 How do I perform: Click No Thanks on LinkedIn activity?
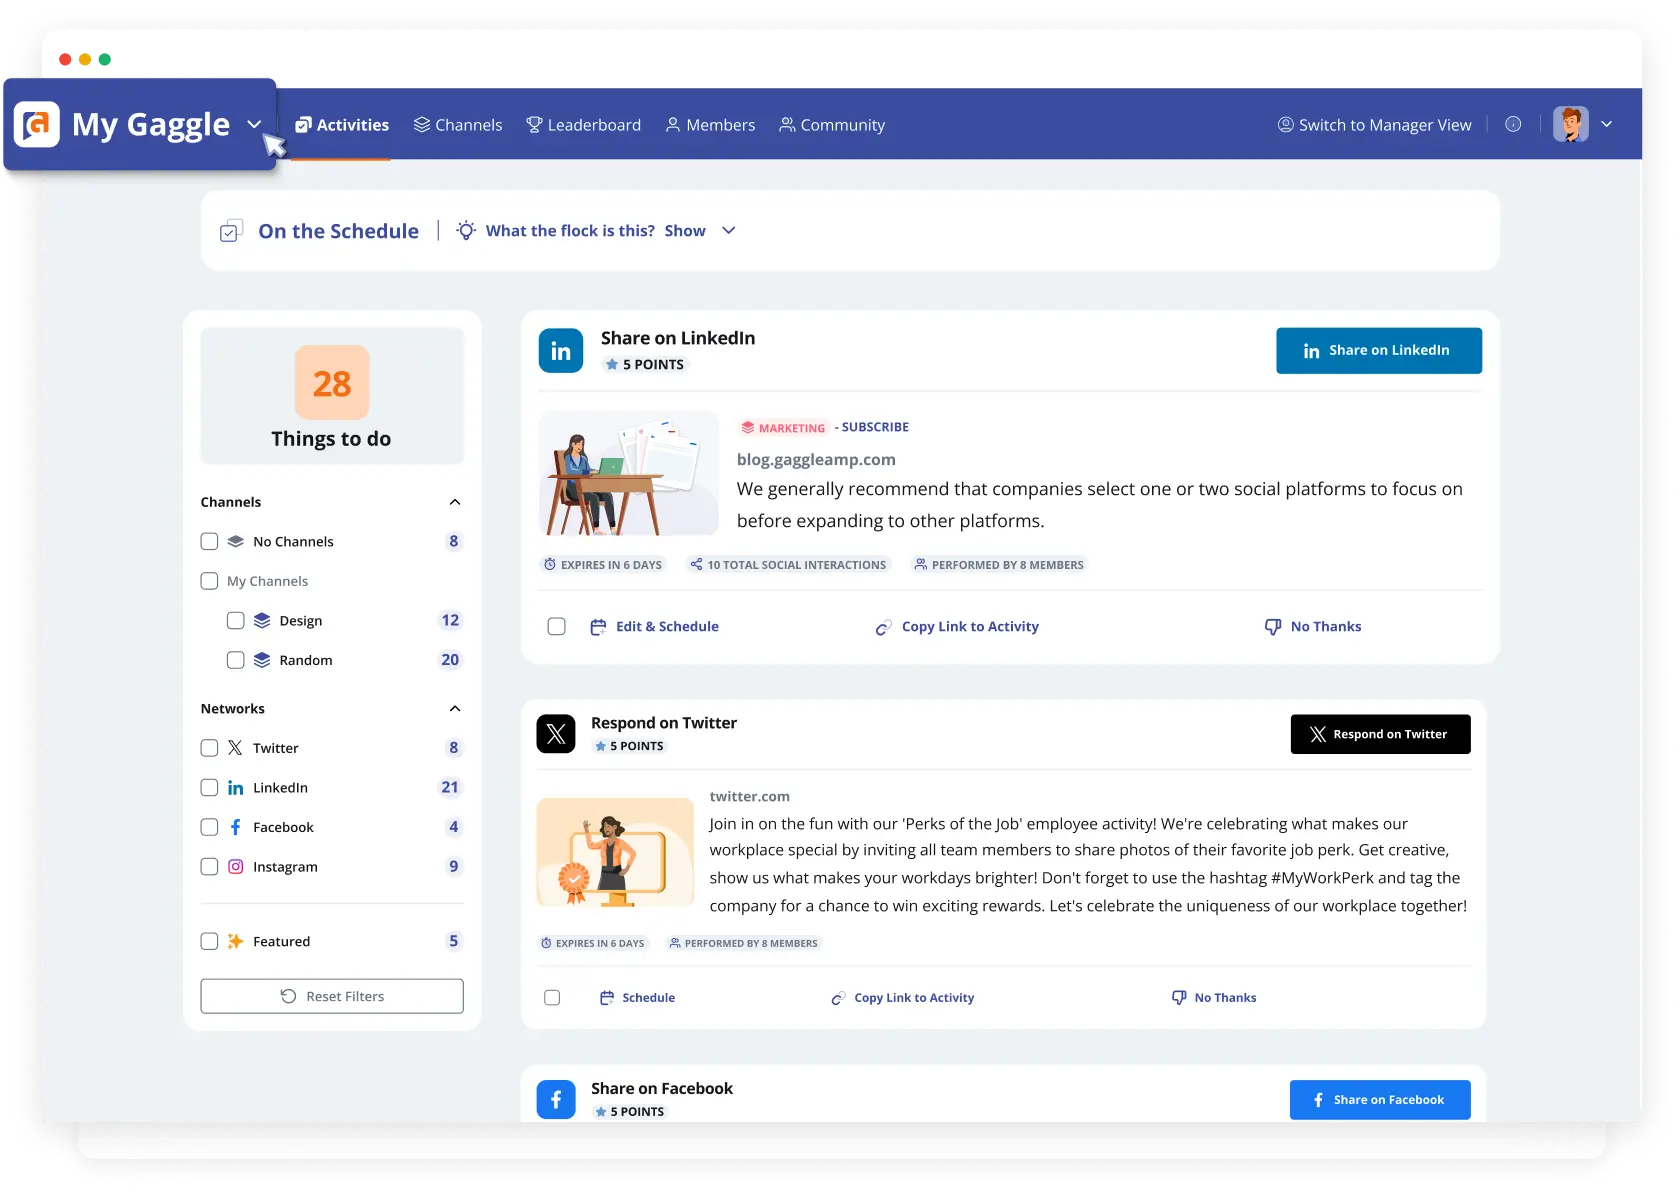(x=1313, y=627)
